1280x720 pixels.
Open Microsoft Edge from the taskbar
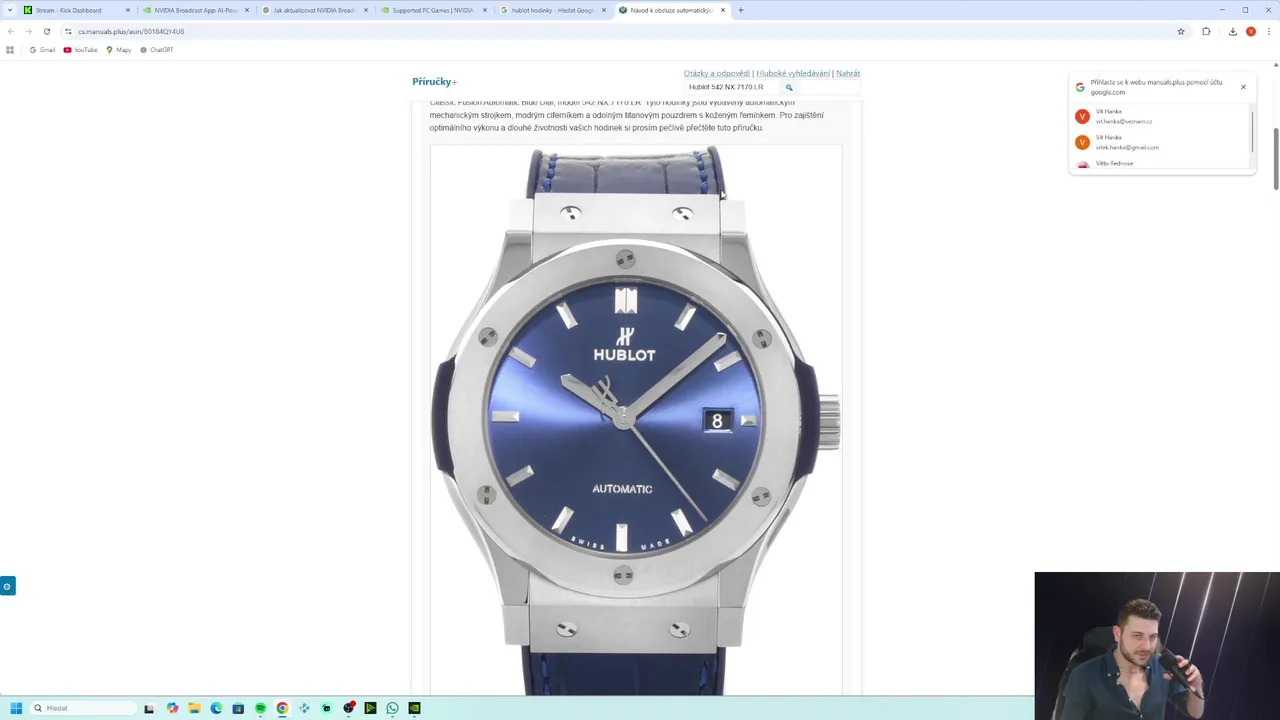pos(216,708)
